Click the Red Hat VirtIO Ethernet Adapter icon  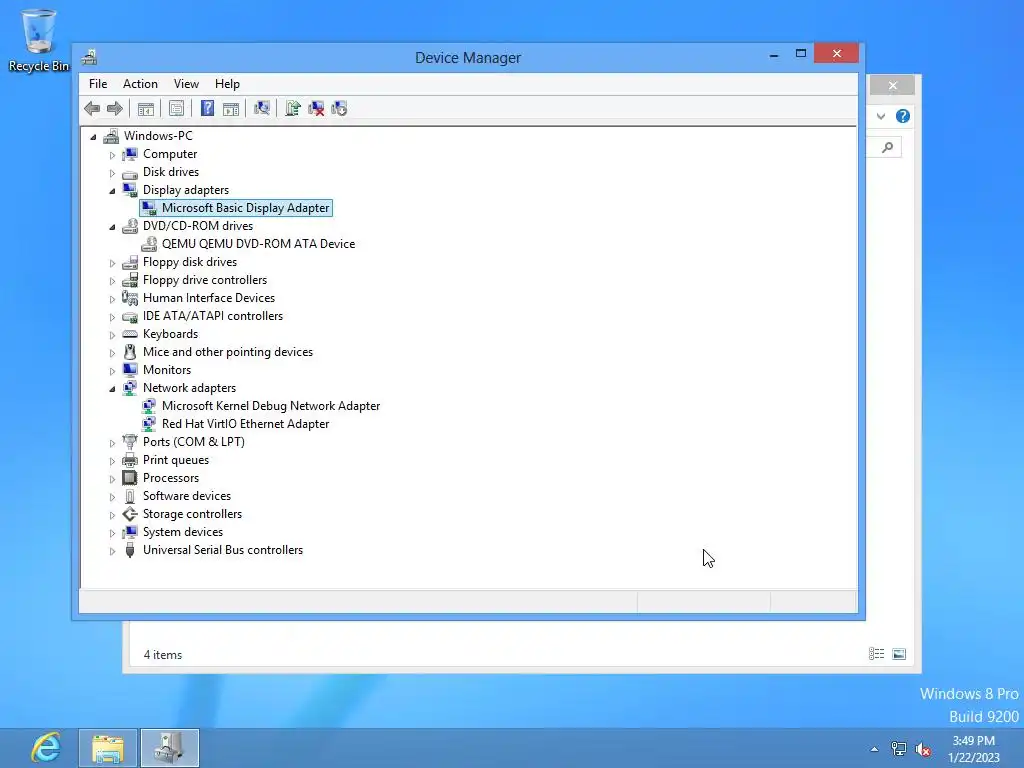point(149,424)
